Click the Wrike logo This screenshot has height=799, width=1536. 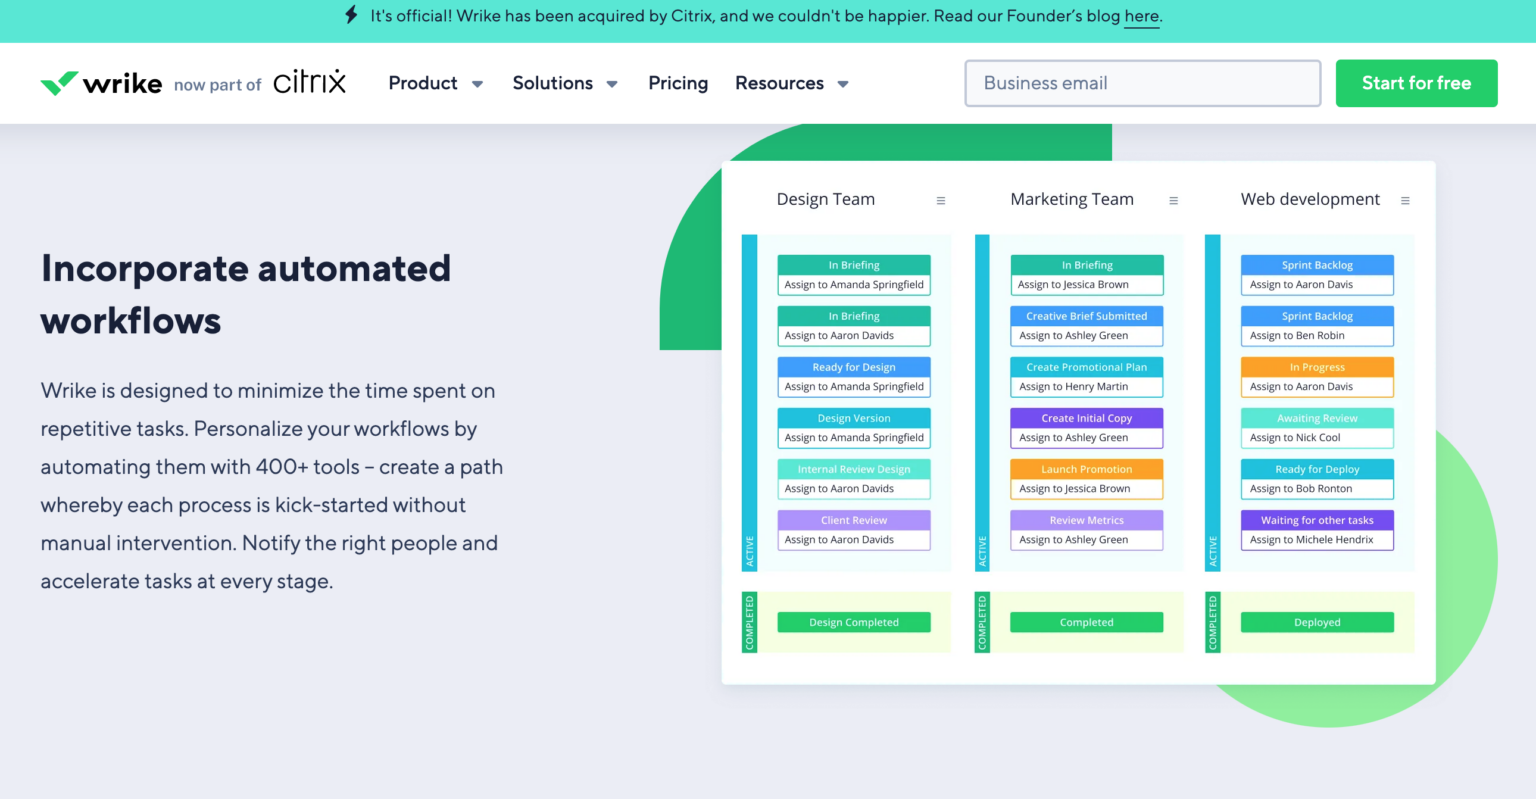coord(100,83)
